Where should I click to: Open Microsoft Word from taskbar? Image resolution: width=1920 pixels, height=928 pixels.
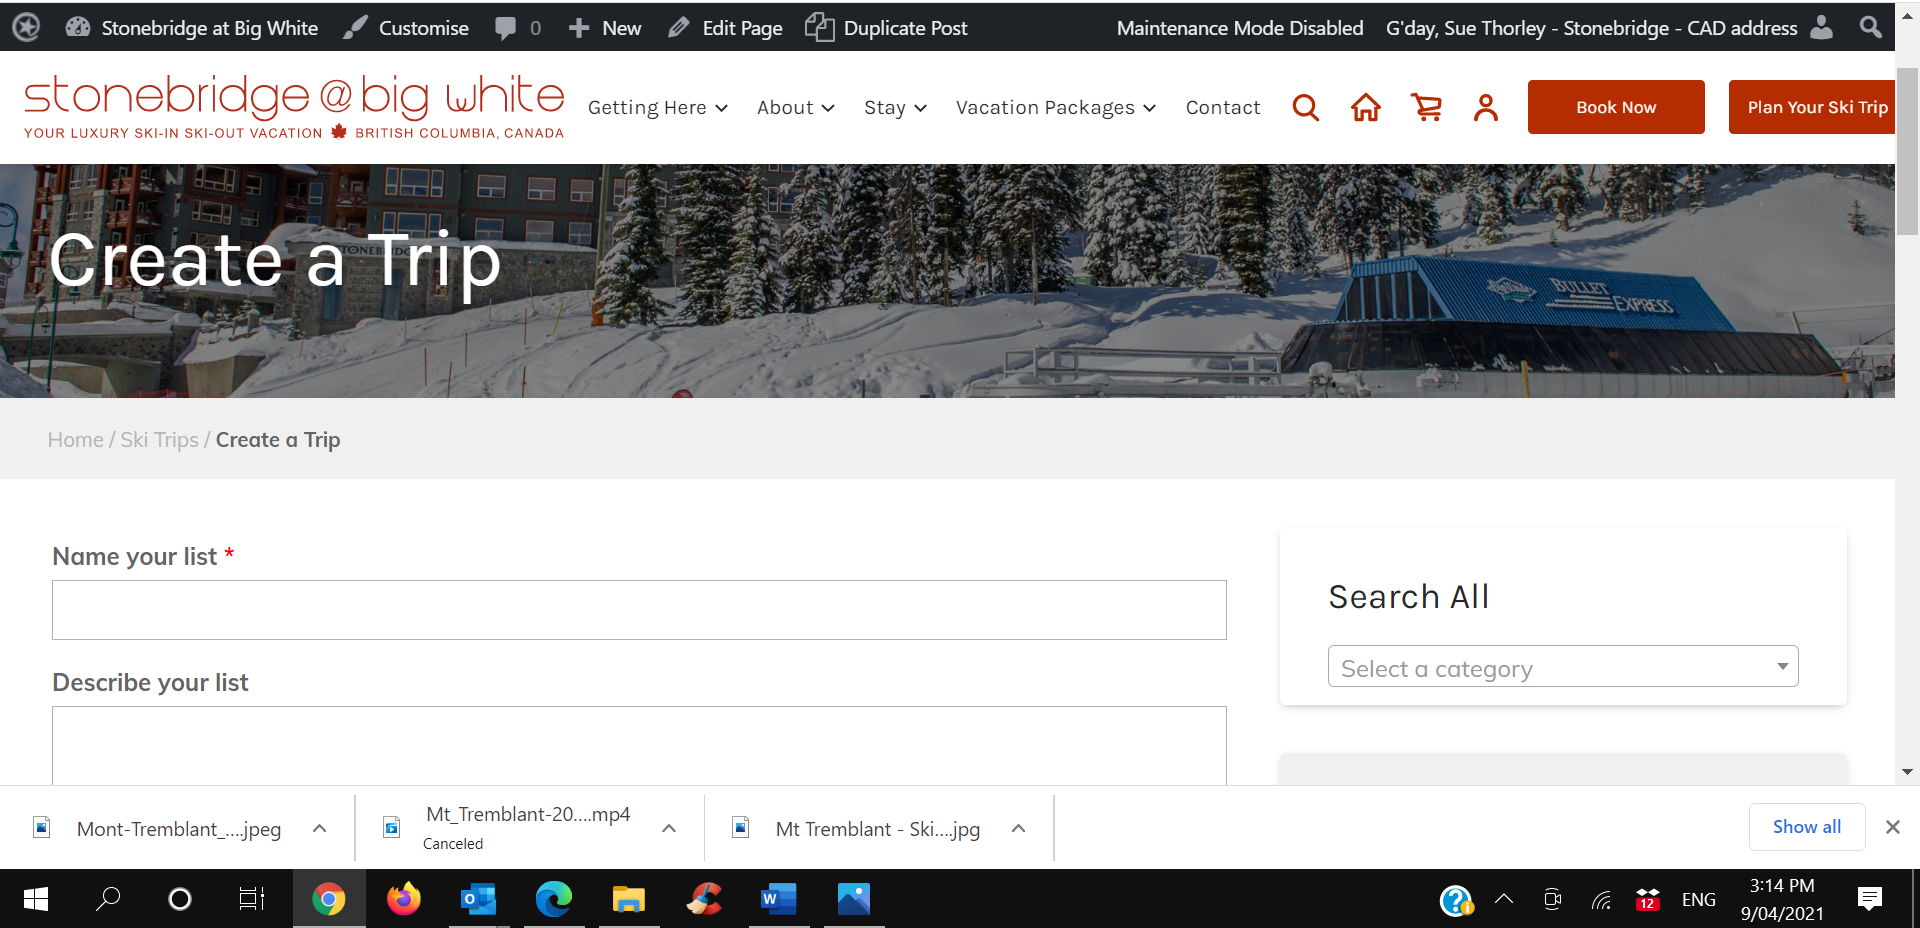[779, 899]
